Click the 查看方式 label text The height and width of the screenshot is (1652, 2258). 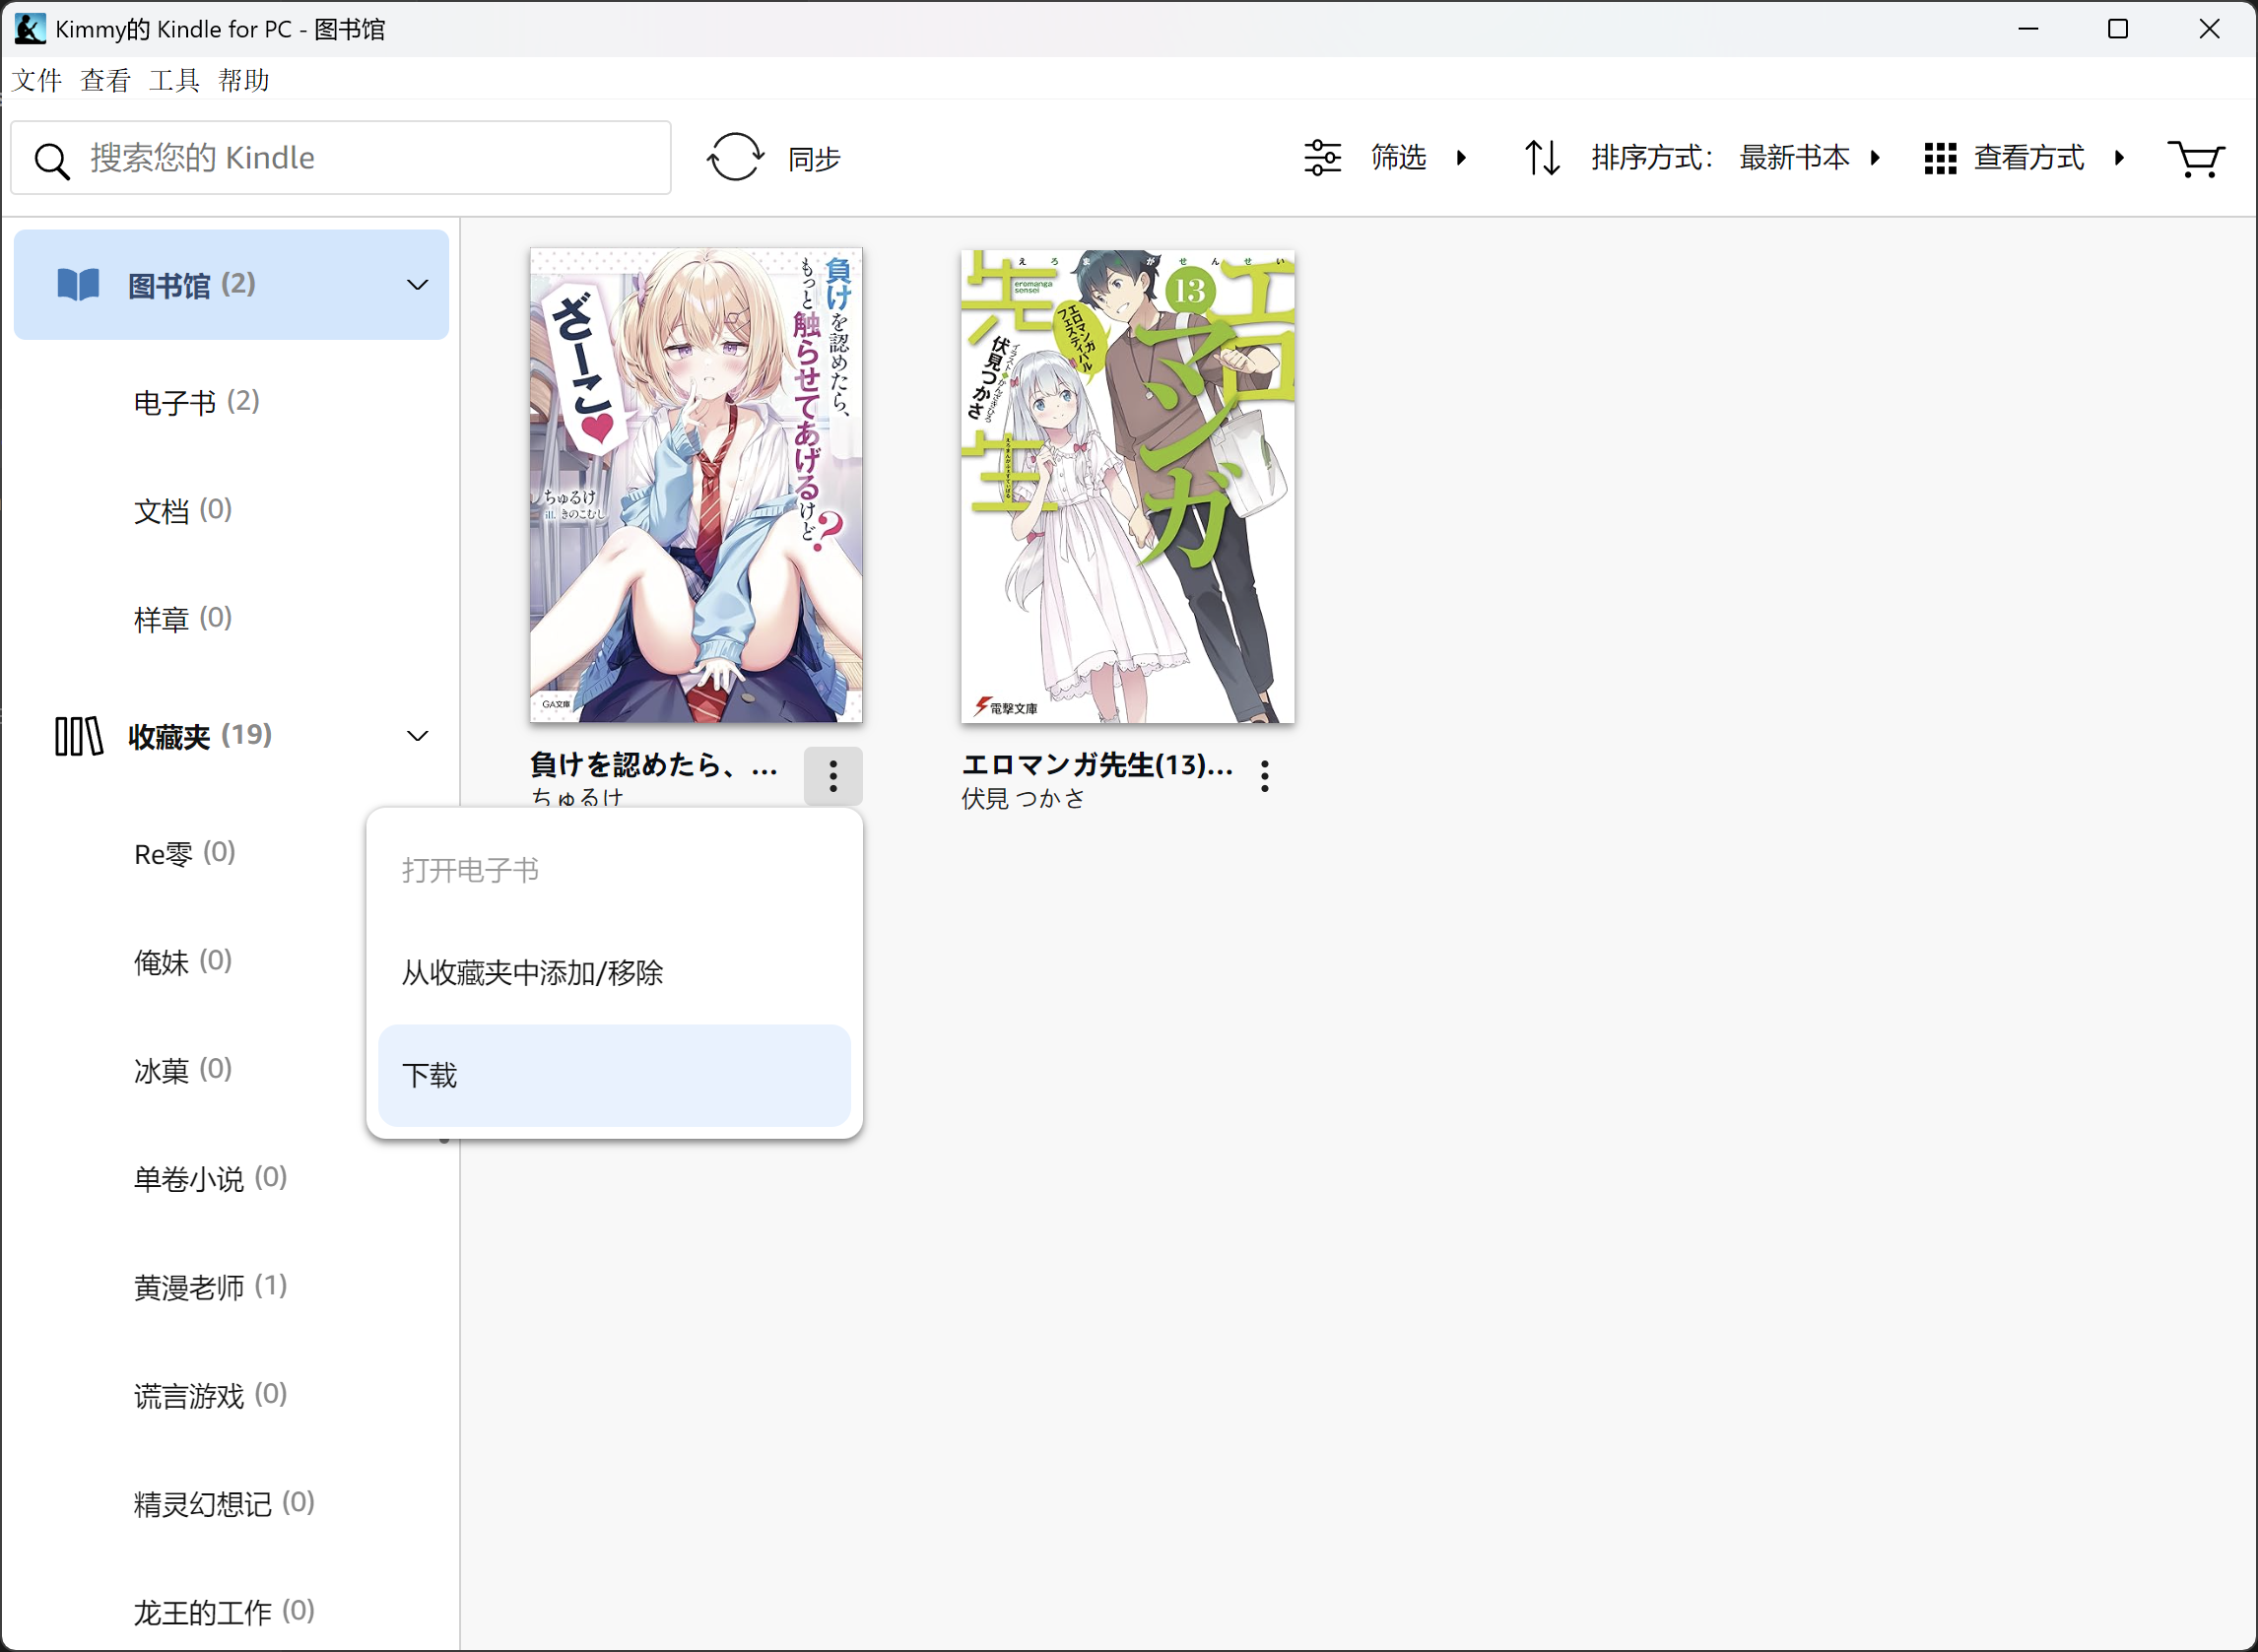tap(2029, 158)
